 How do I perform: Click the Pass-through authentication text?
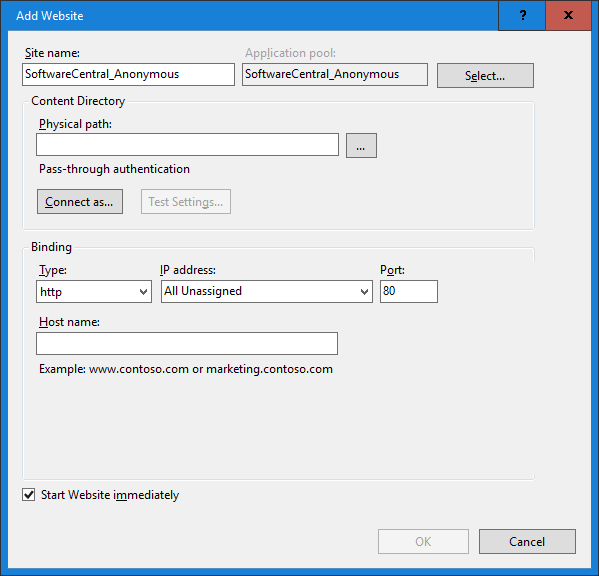tap(114, 169)
